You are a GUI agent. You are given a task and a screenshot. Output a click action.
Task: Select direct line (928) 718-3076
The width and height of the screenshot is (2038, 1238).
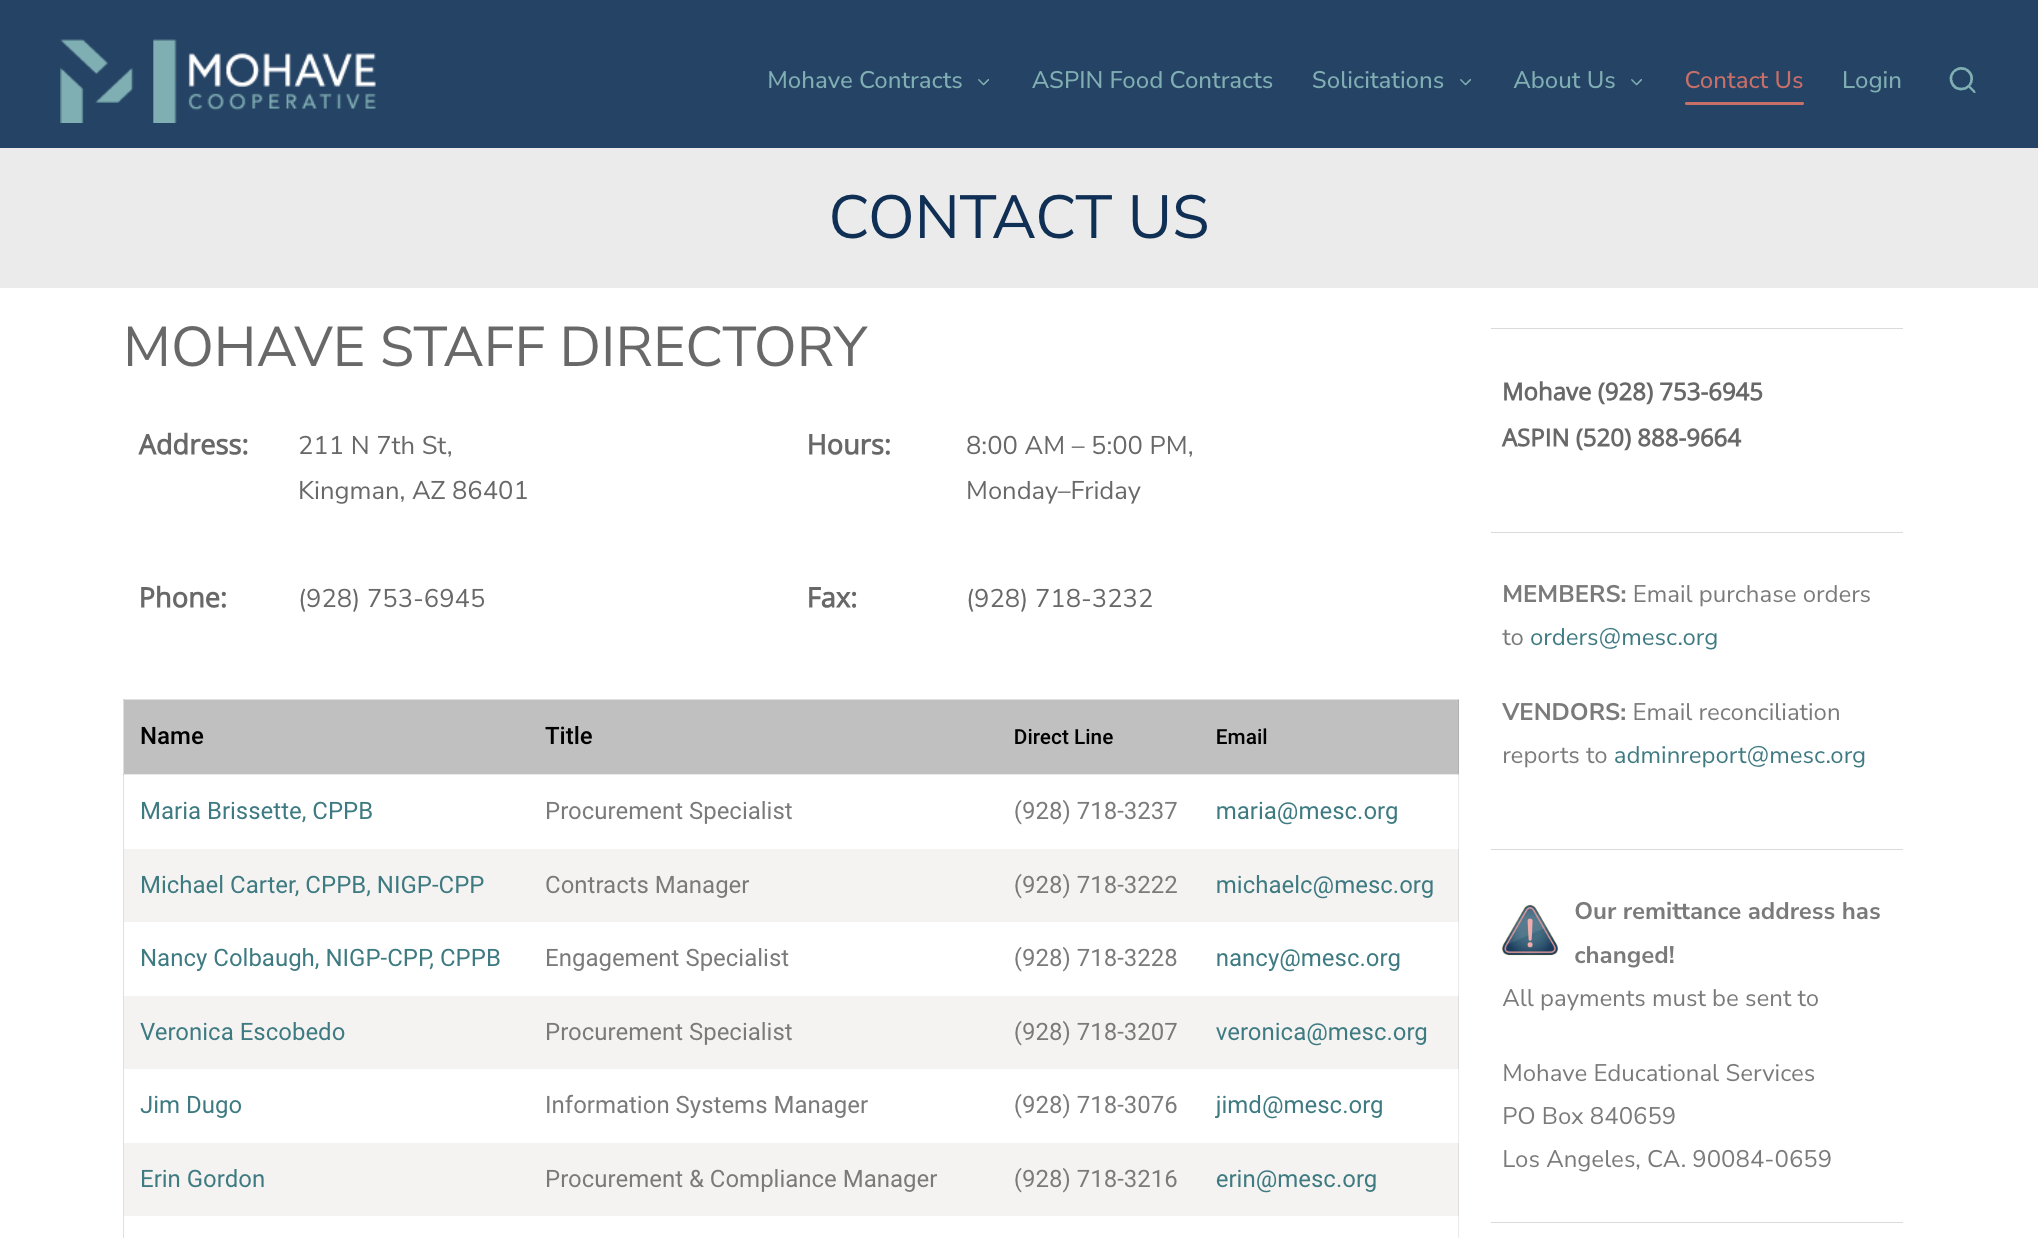[x=1095, y=1105]
